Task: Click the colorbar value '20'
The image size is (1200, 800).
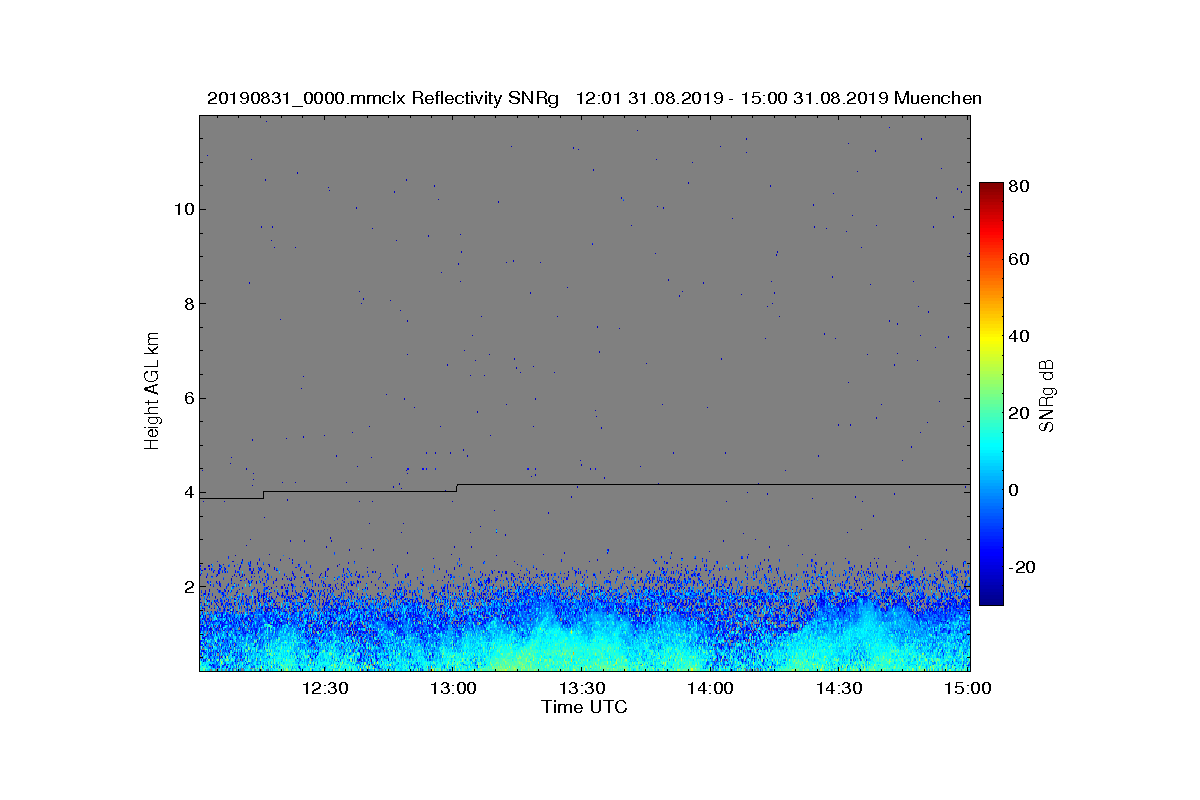Action: 1019,414
